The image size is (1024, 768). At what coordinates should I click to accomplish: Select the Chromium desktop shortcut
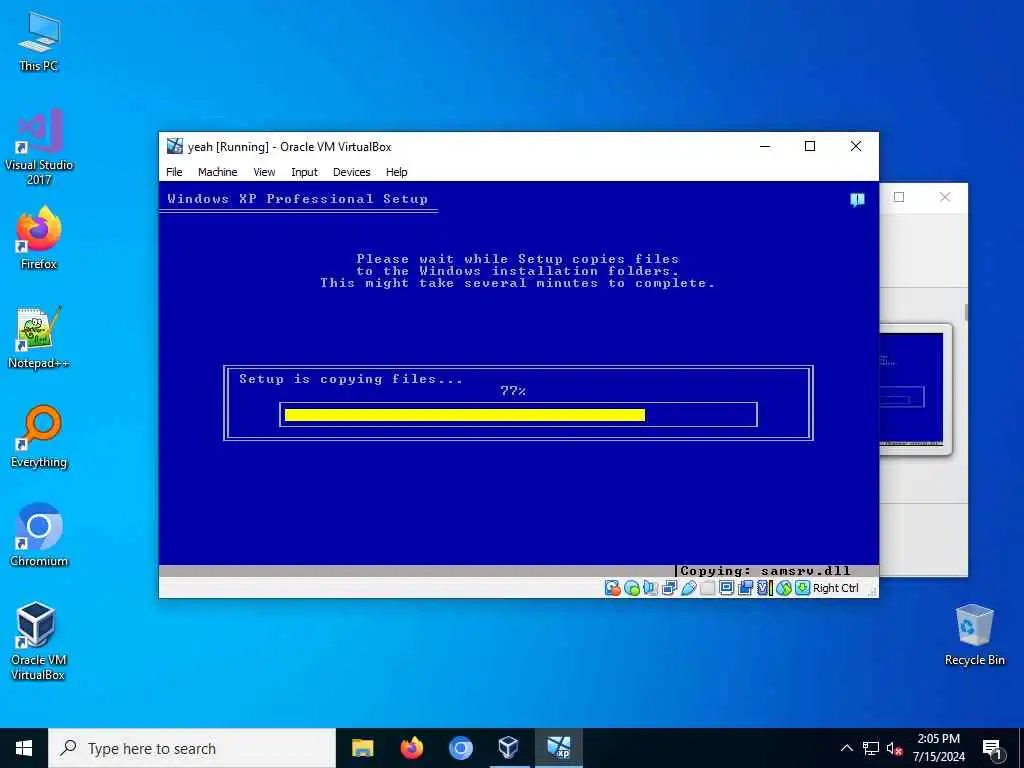coord(39,536)
